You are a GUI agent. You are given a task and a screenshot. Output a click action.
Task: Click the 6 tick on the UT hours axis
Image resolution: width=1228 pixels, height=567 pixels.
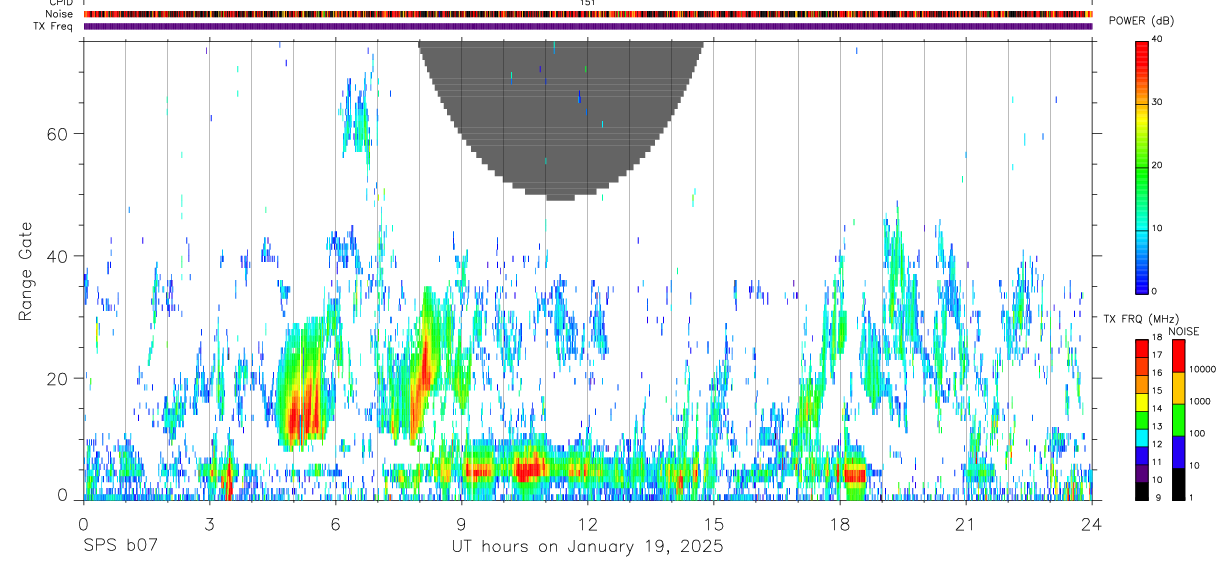335,523
